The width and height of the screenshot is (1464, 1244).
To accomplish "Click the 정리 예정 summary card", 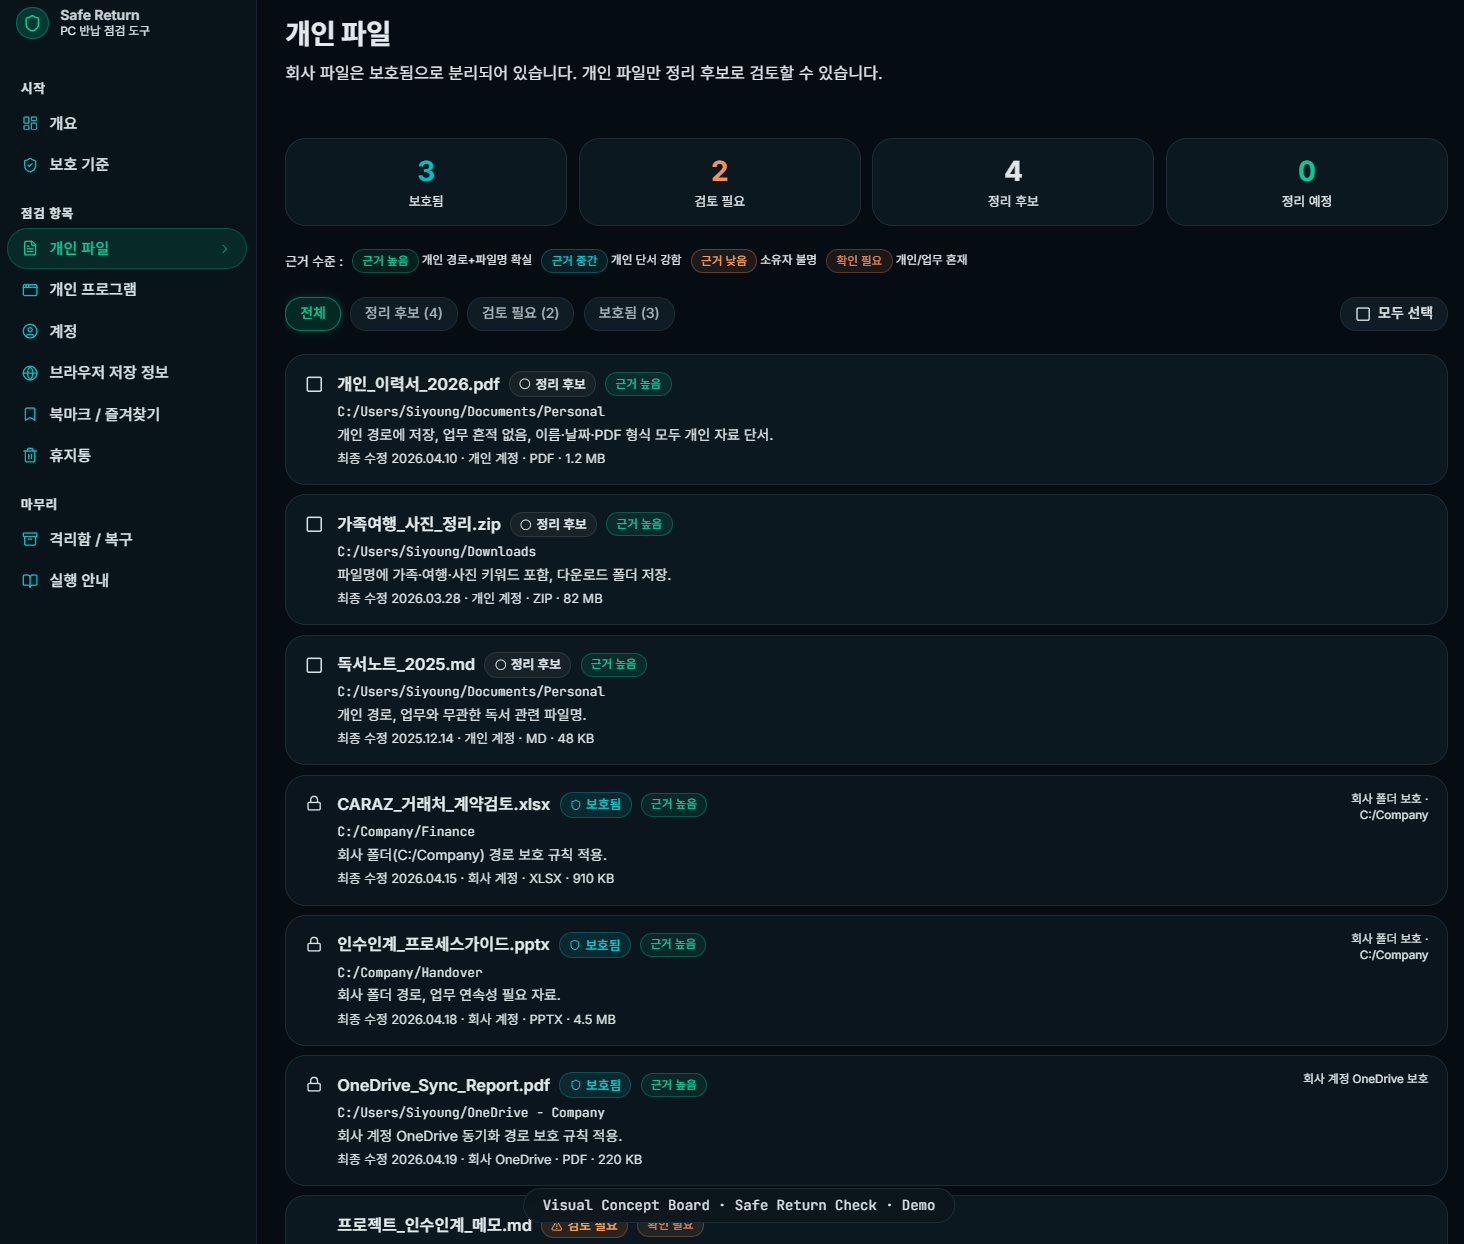I will click(1306, 182).
